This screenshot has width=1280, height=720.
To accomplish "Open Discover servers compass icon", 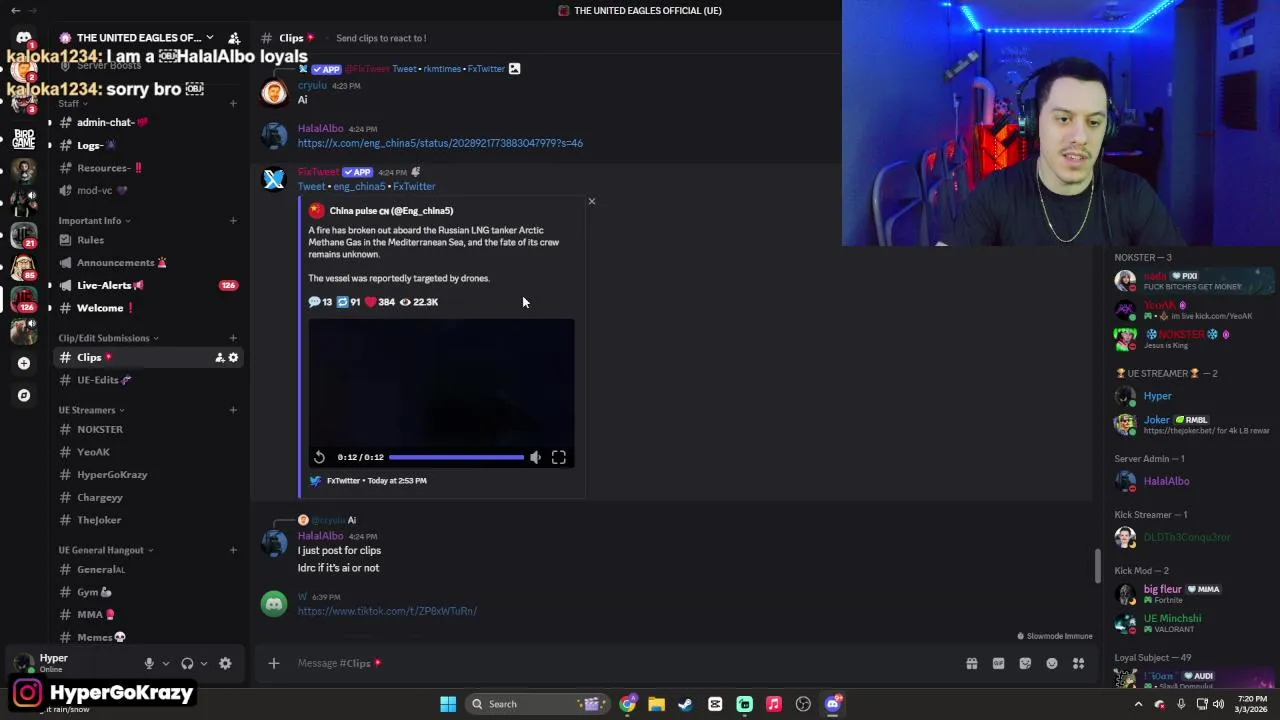I will 24,395.
